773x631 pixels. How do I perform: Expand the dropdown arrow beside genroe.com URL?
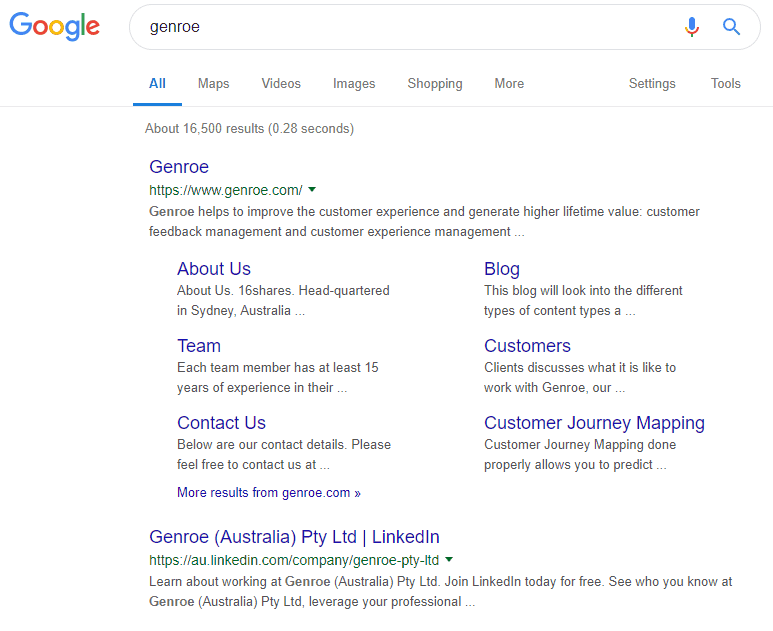312,189
